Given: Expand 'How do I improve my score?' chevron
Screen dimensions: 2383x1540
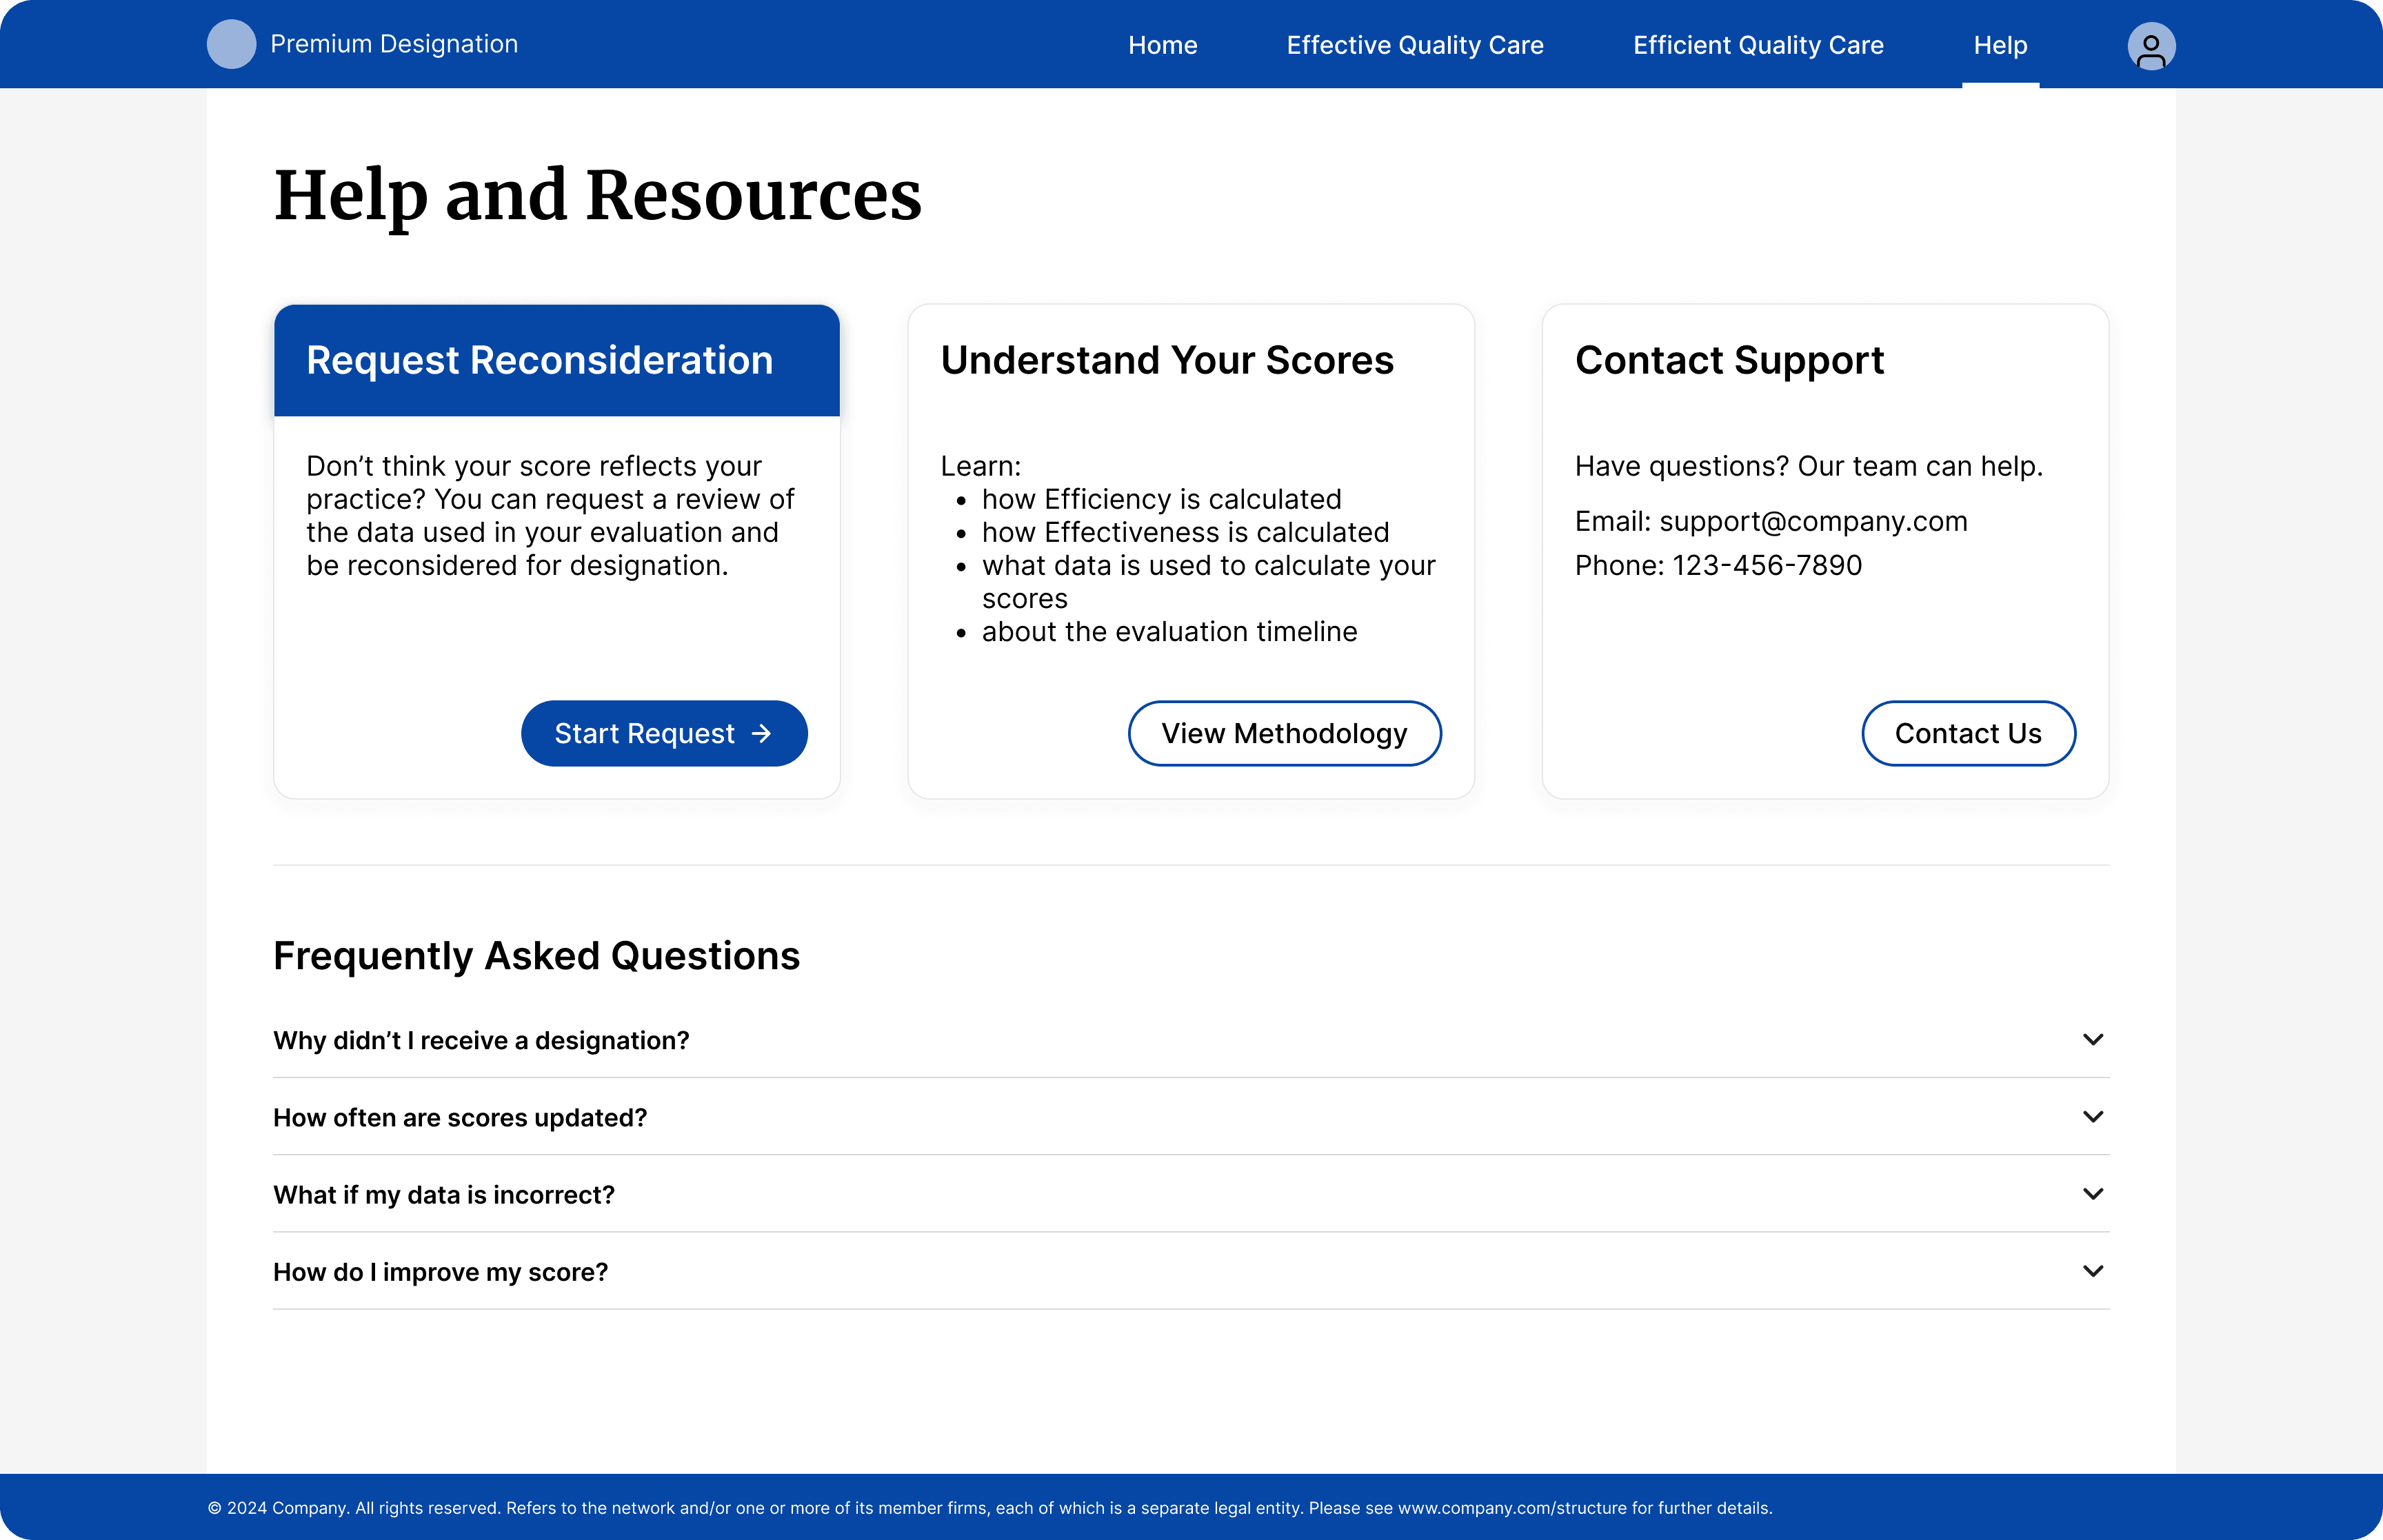Looking at the screenshot, I should coord(2092,1271).
